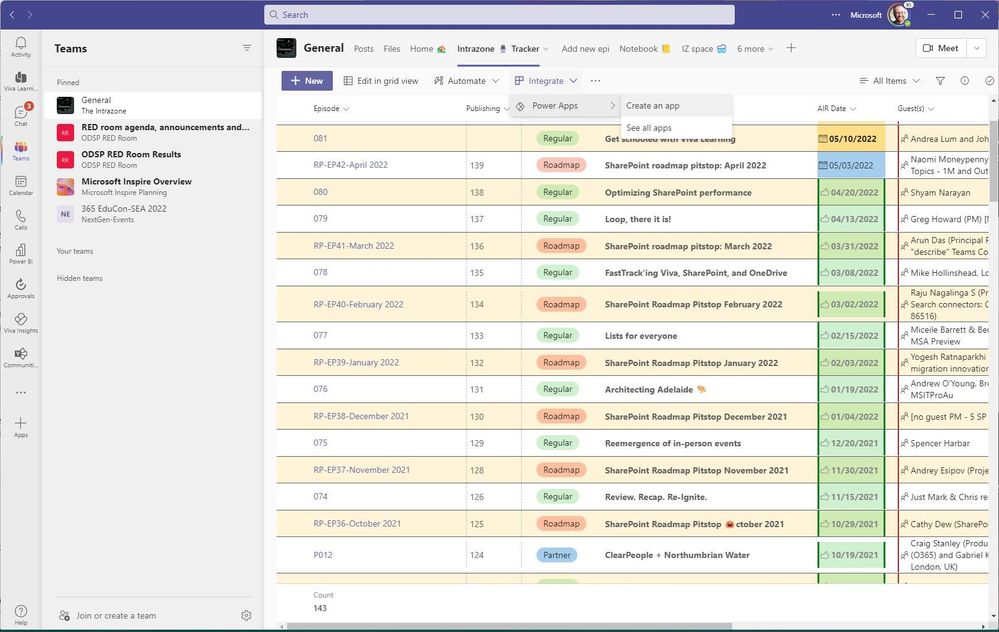
Task: Click the General team avatar icon
Action: click(286, 48)
